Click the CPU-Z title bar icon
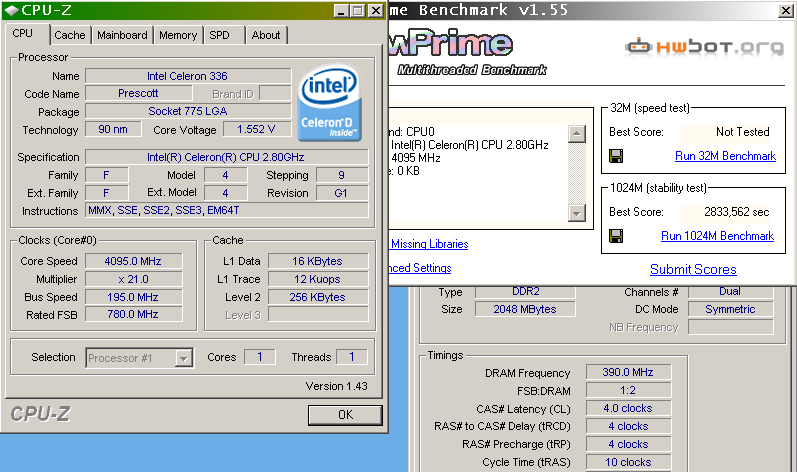797x472 pixels. click(11, 10)
